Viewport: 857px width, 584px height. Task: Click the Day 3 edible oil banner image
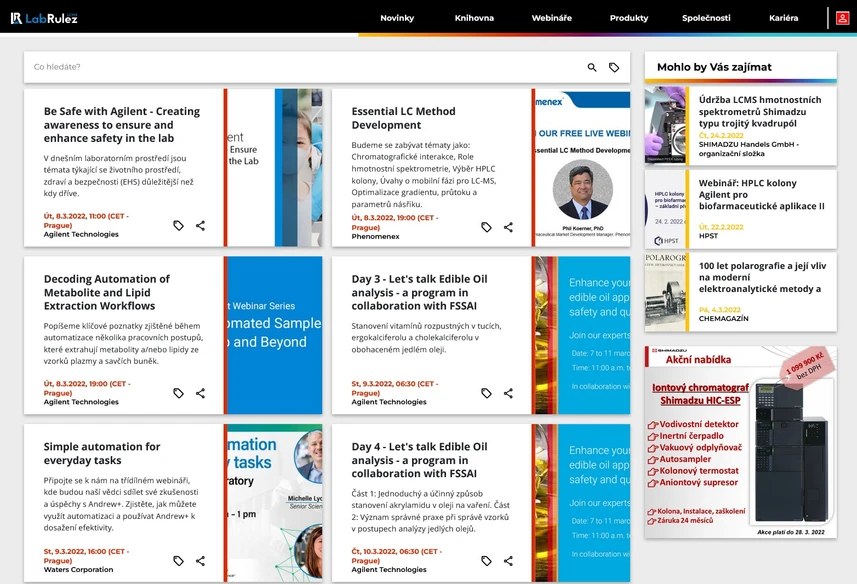click(583, 335)
